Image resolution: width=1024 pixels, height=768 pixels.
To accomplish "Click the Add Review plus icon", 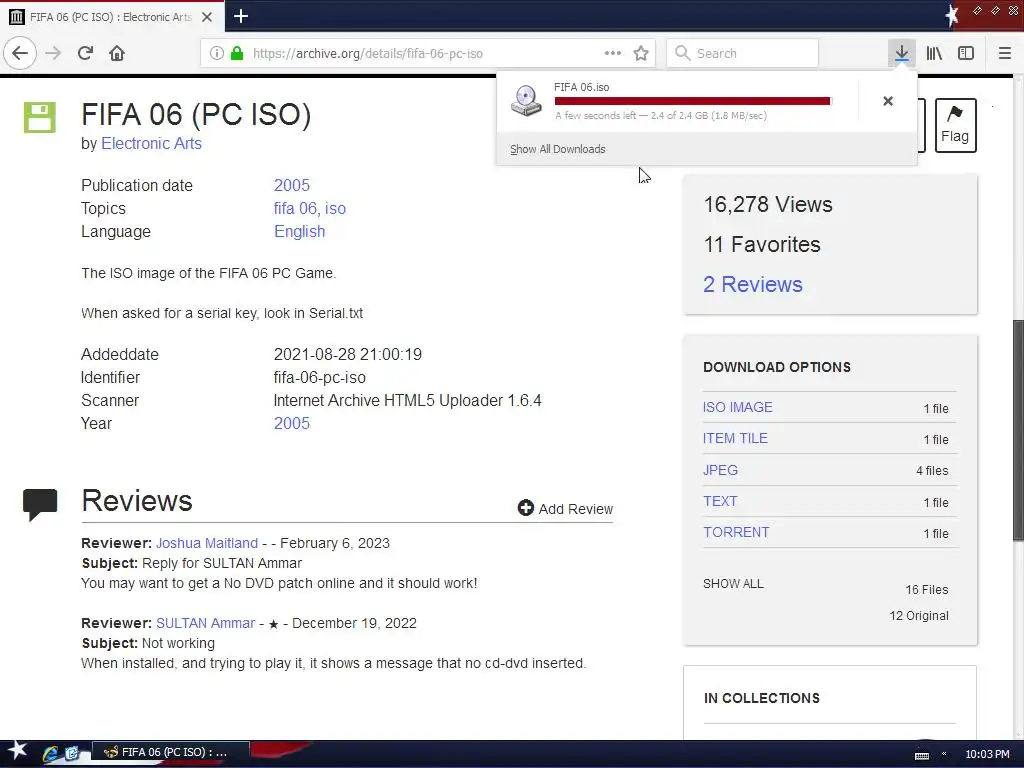I will (x=526, y=507).
